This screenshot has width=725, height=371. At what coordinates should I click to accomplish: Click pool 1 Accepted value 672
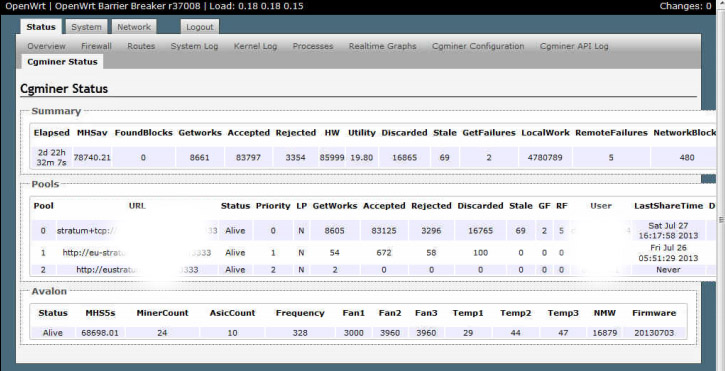384,253
